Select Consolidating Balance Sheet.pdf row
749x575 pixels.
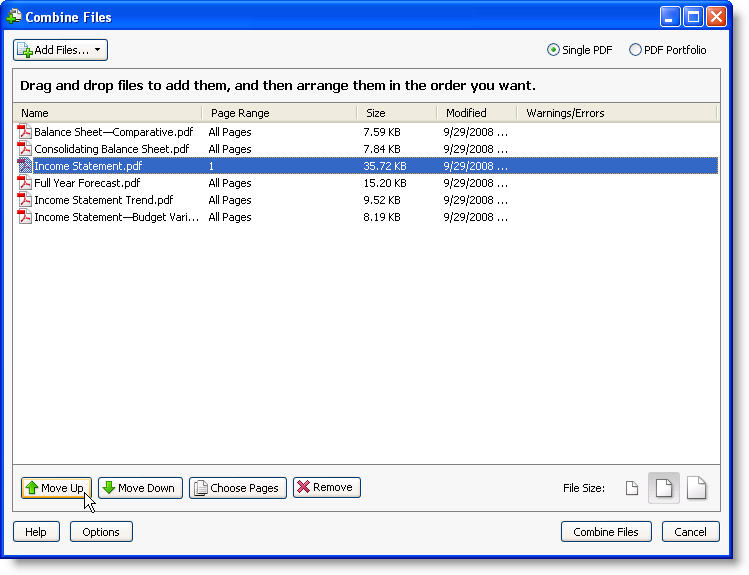(x=366, y=149)
